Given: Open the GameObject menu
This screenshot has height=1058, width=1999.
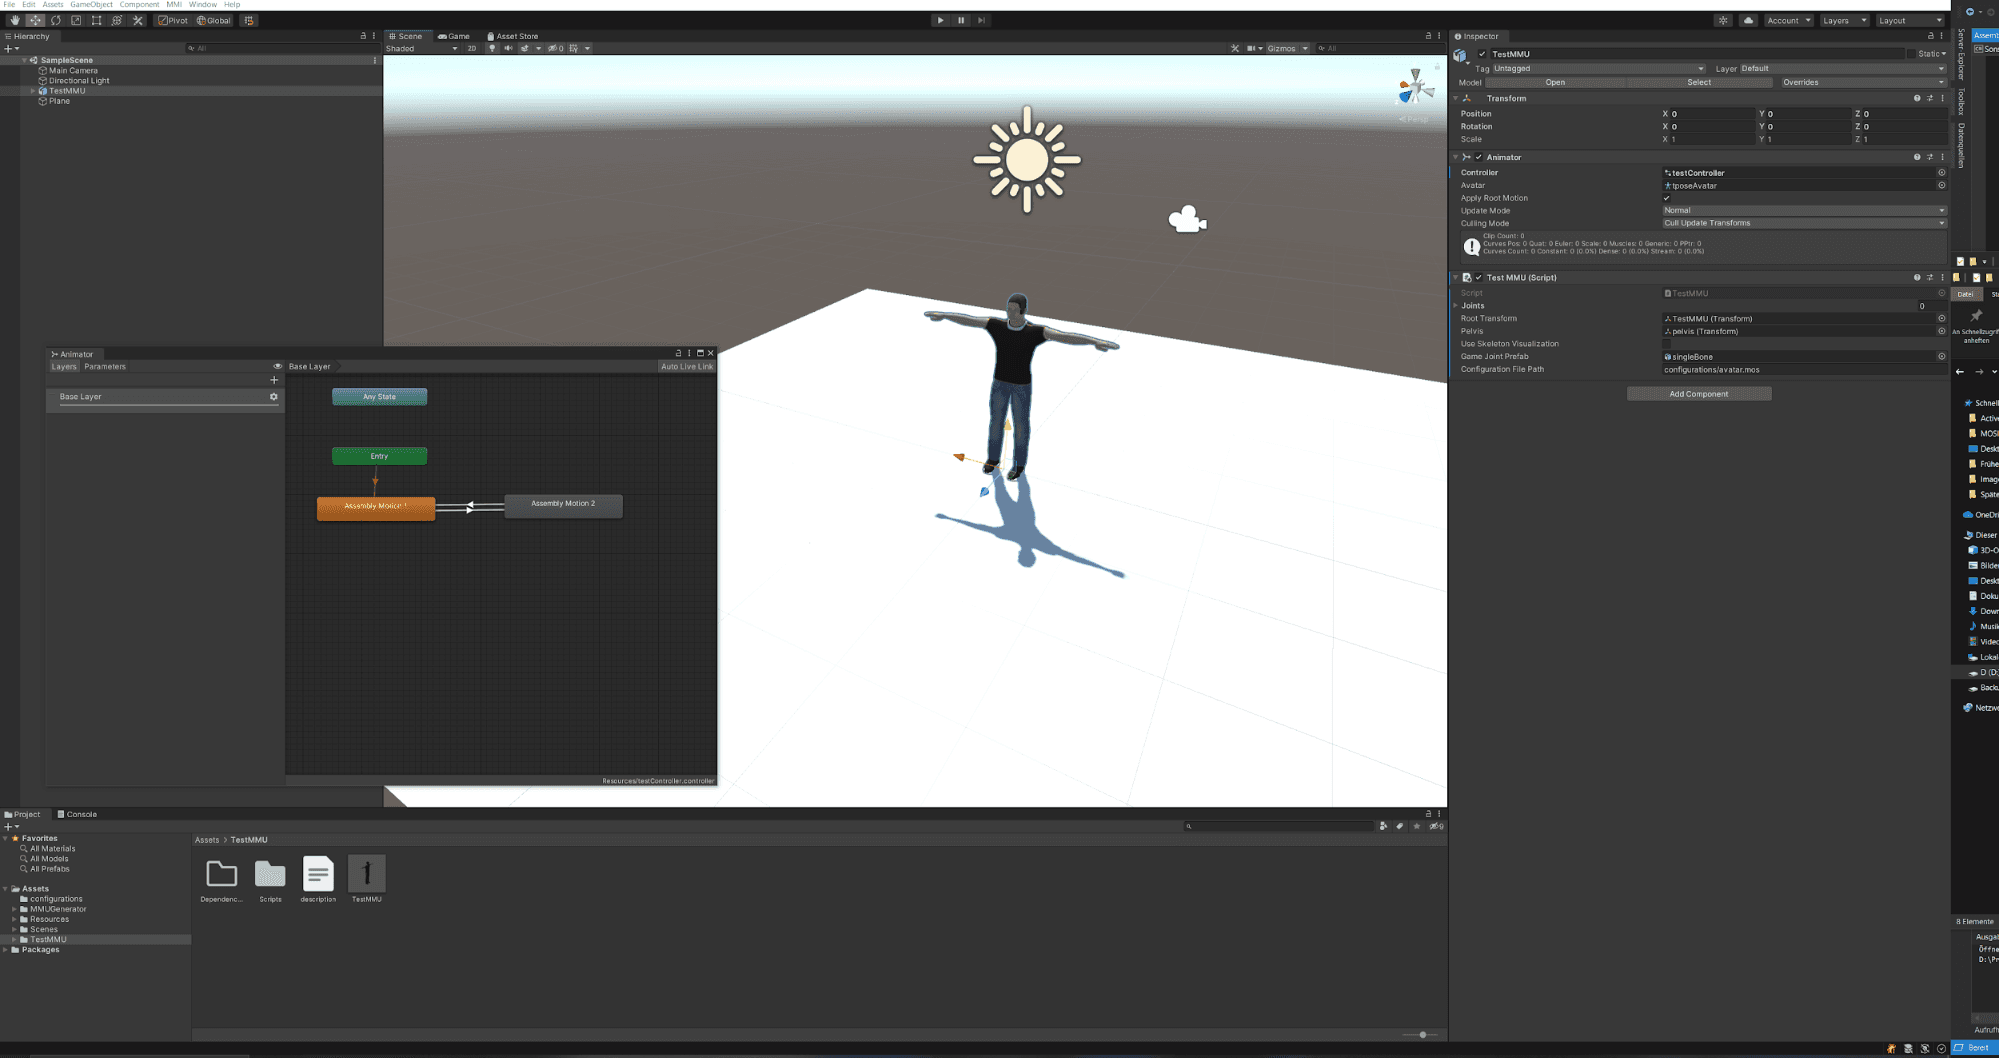Looking at the screenshot, I should (x=91, y=5).
